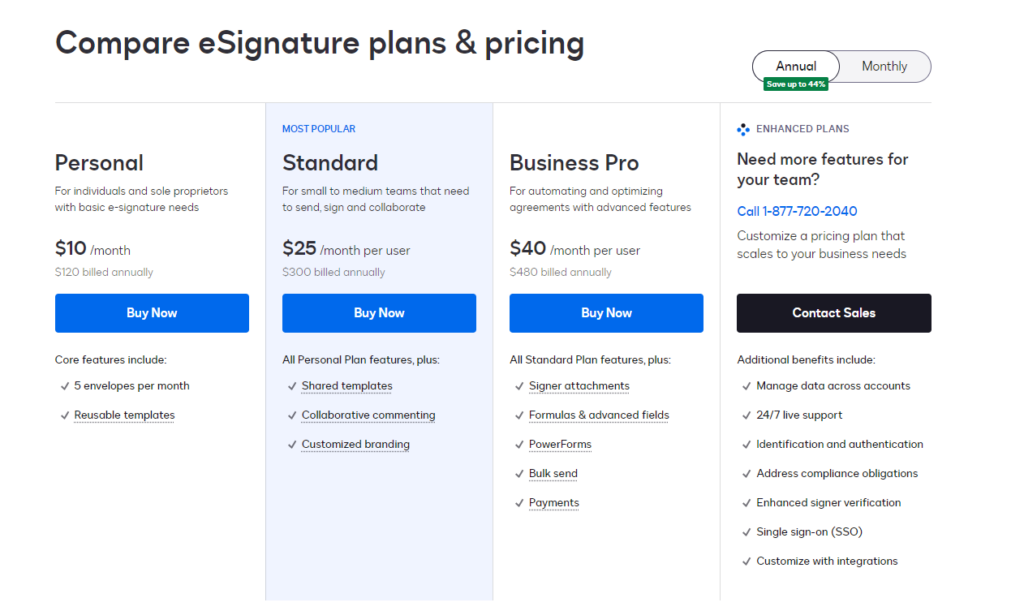The height and width of the screenshot is (611, 1024).
Task: Open the Customized branding link
Action: pos(355,444)
